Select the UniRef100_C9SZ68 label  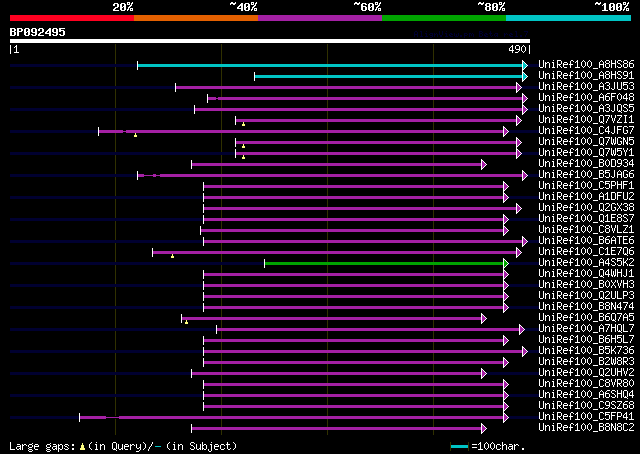586,406
